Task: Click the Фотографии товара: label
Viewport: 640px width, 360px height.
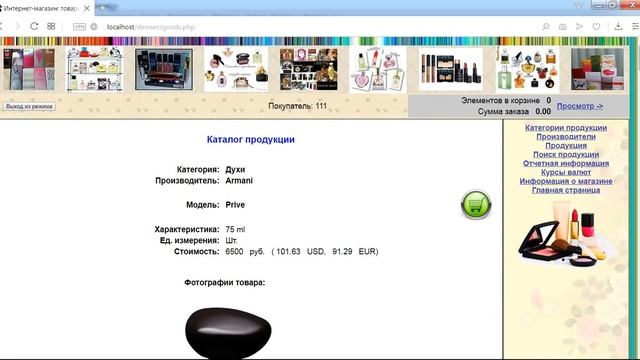Action: click(224, 282)
